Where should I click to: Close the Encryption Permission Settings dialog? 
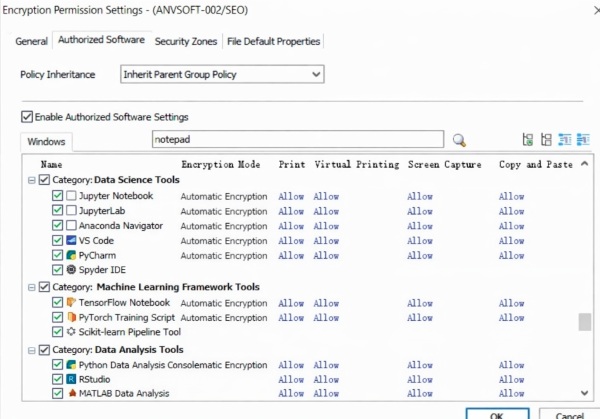tap(596, 10)
